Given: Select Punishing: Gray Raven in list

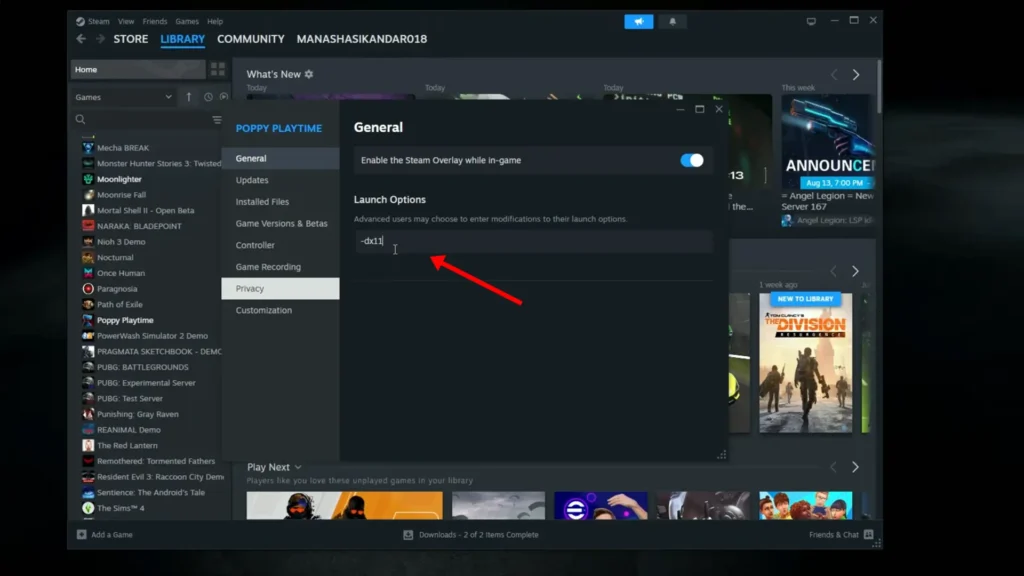Looking at the screenshot, I should coord(137,414).
